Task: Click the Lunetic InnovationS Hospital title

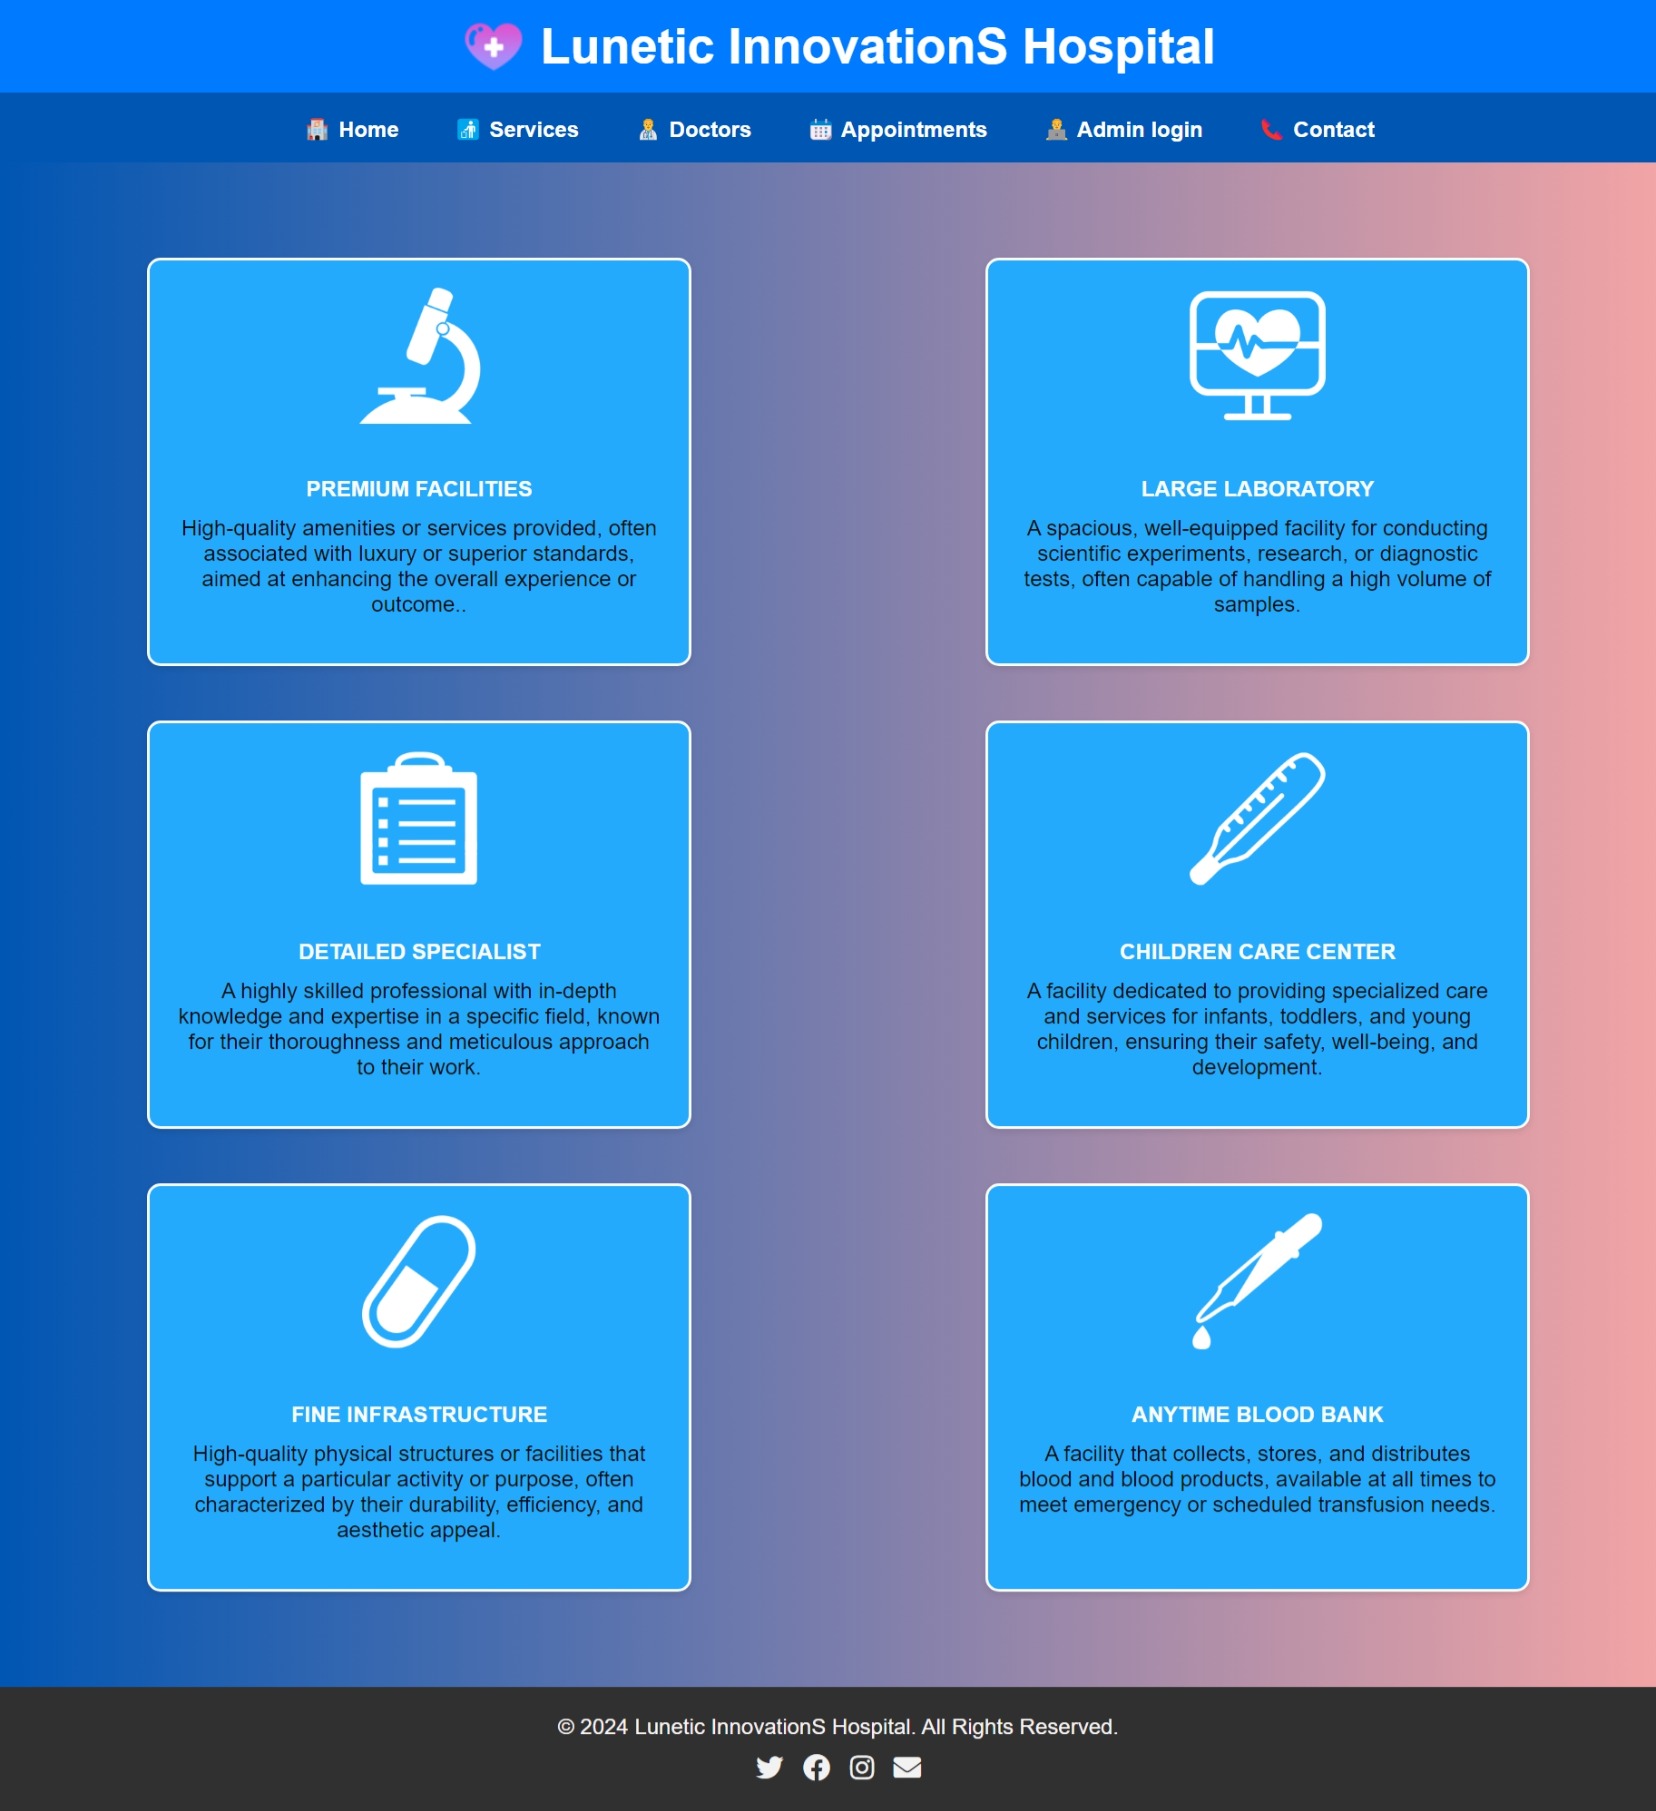Action: point(877,47)
